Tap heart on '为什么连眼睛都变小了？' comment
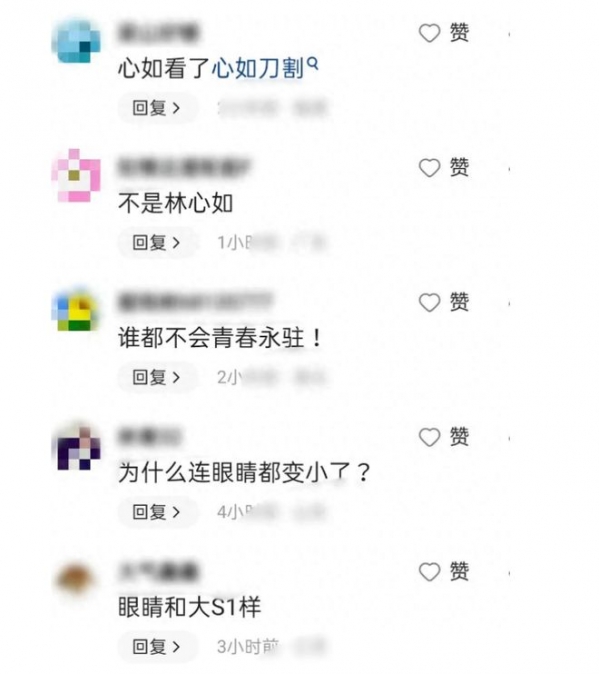This screenshot has width=600, height=674. click(429, 437)
